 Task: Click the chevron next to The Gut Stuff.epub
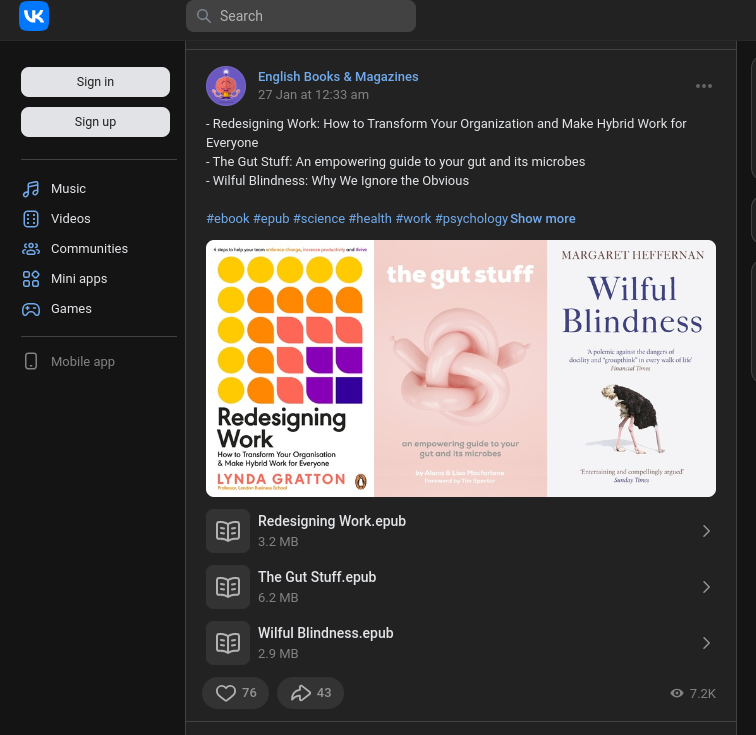[706, 587]
